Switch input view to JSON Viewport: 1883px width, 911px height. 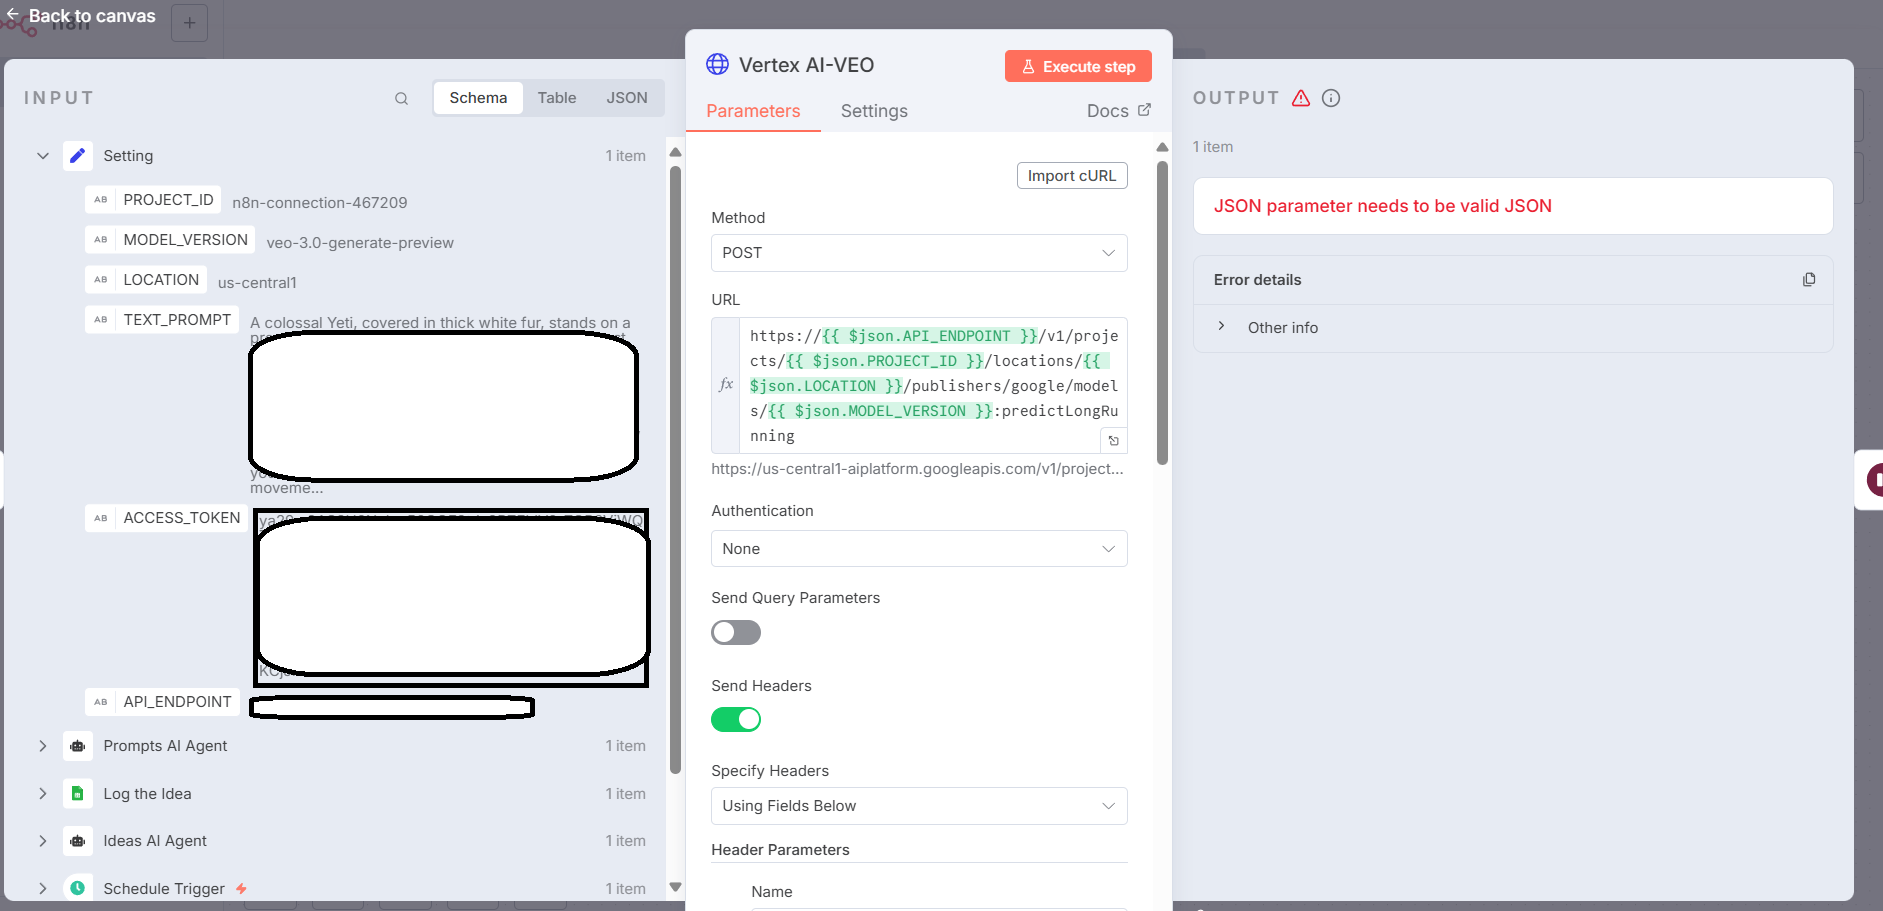(627, 98)
